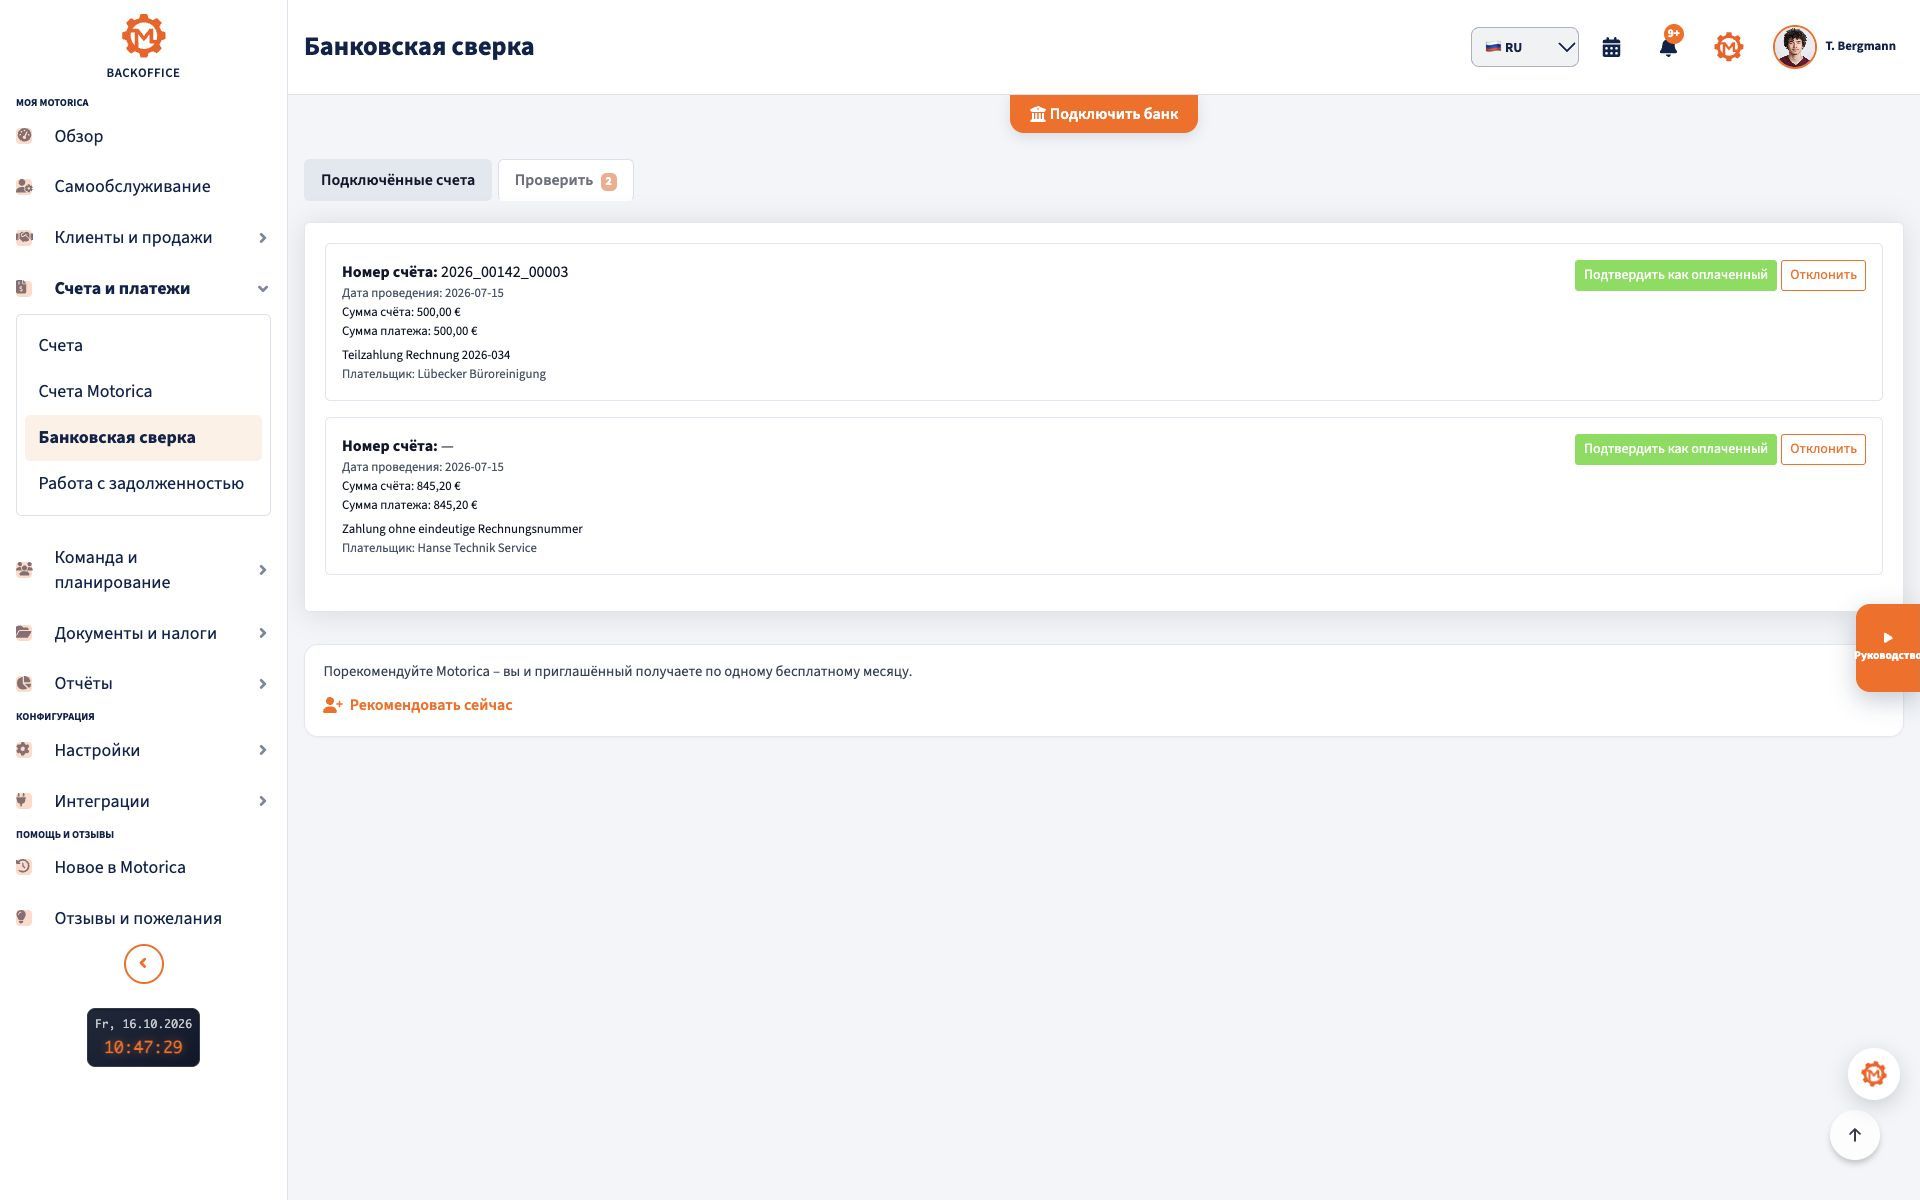Collapse the sidebar with the arrow circle

(x=143, y=964)
